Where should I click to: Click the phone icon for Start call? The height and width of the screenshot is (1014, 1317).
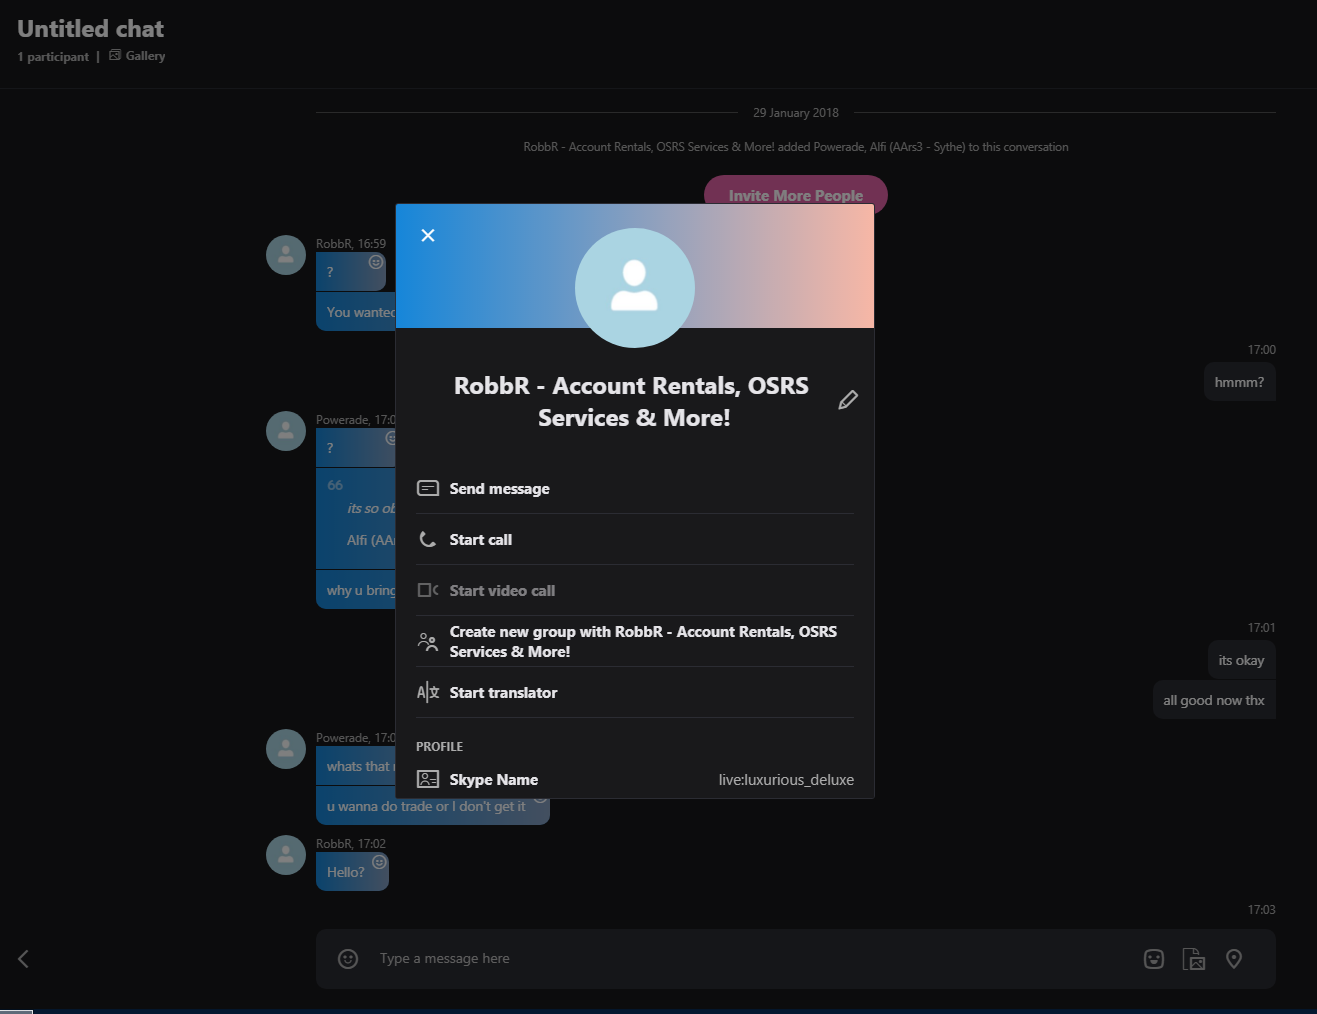[x=428, y=539]
